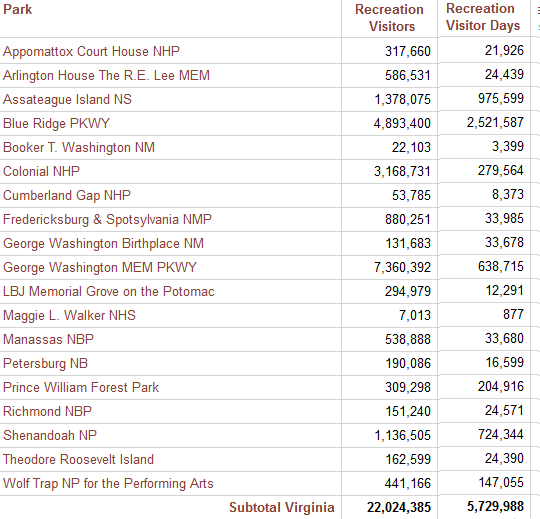
Task: Select visitors value 309,298
Action: tap(408, 388)
